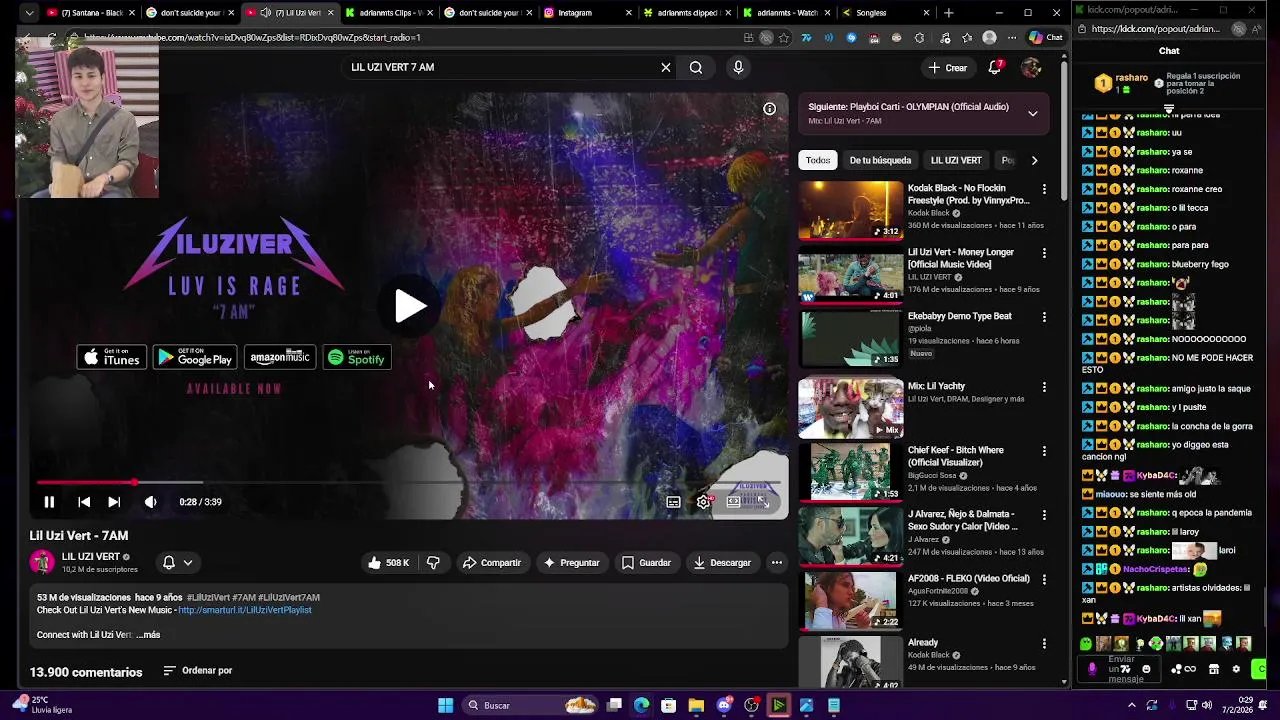This screenshot has width=1280, height=720.
Task: Dislike the video
Action: [433, 563]
